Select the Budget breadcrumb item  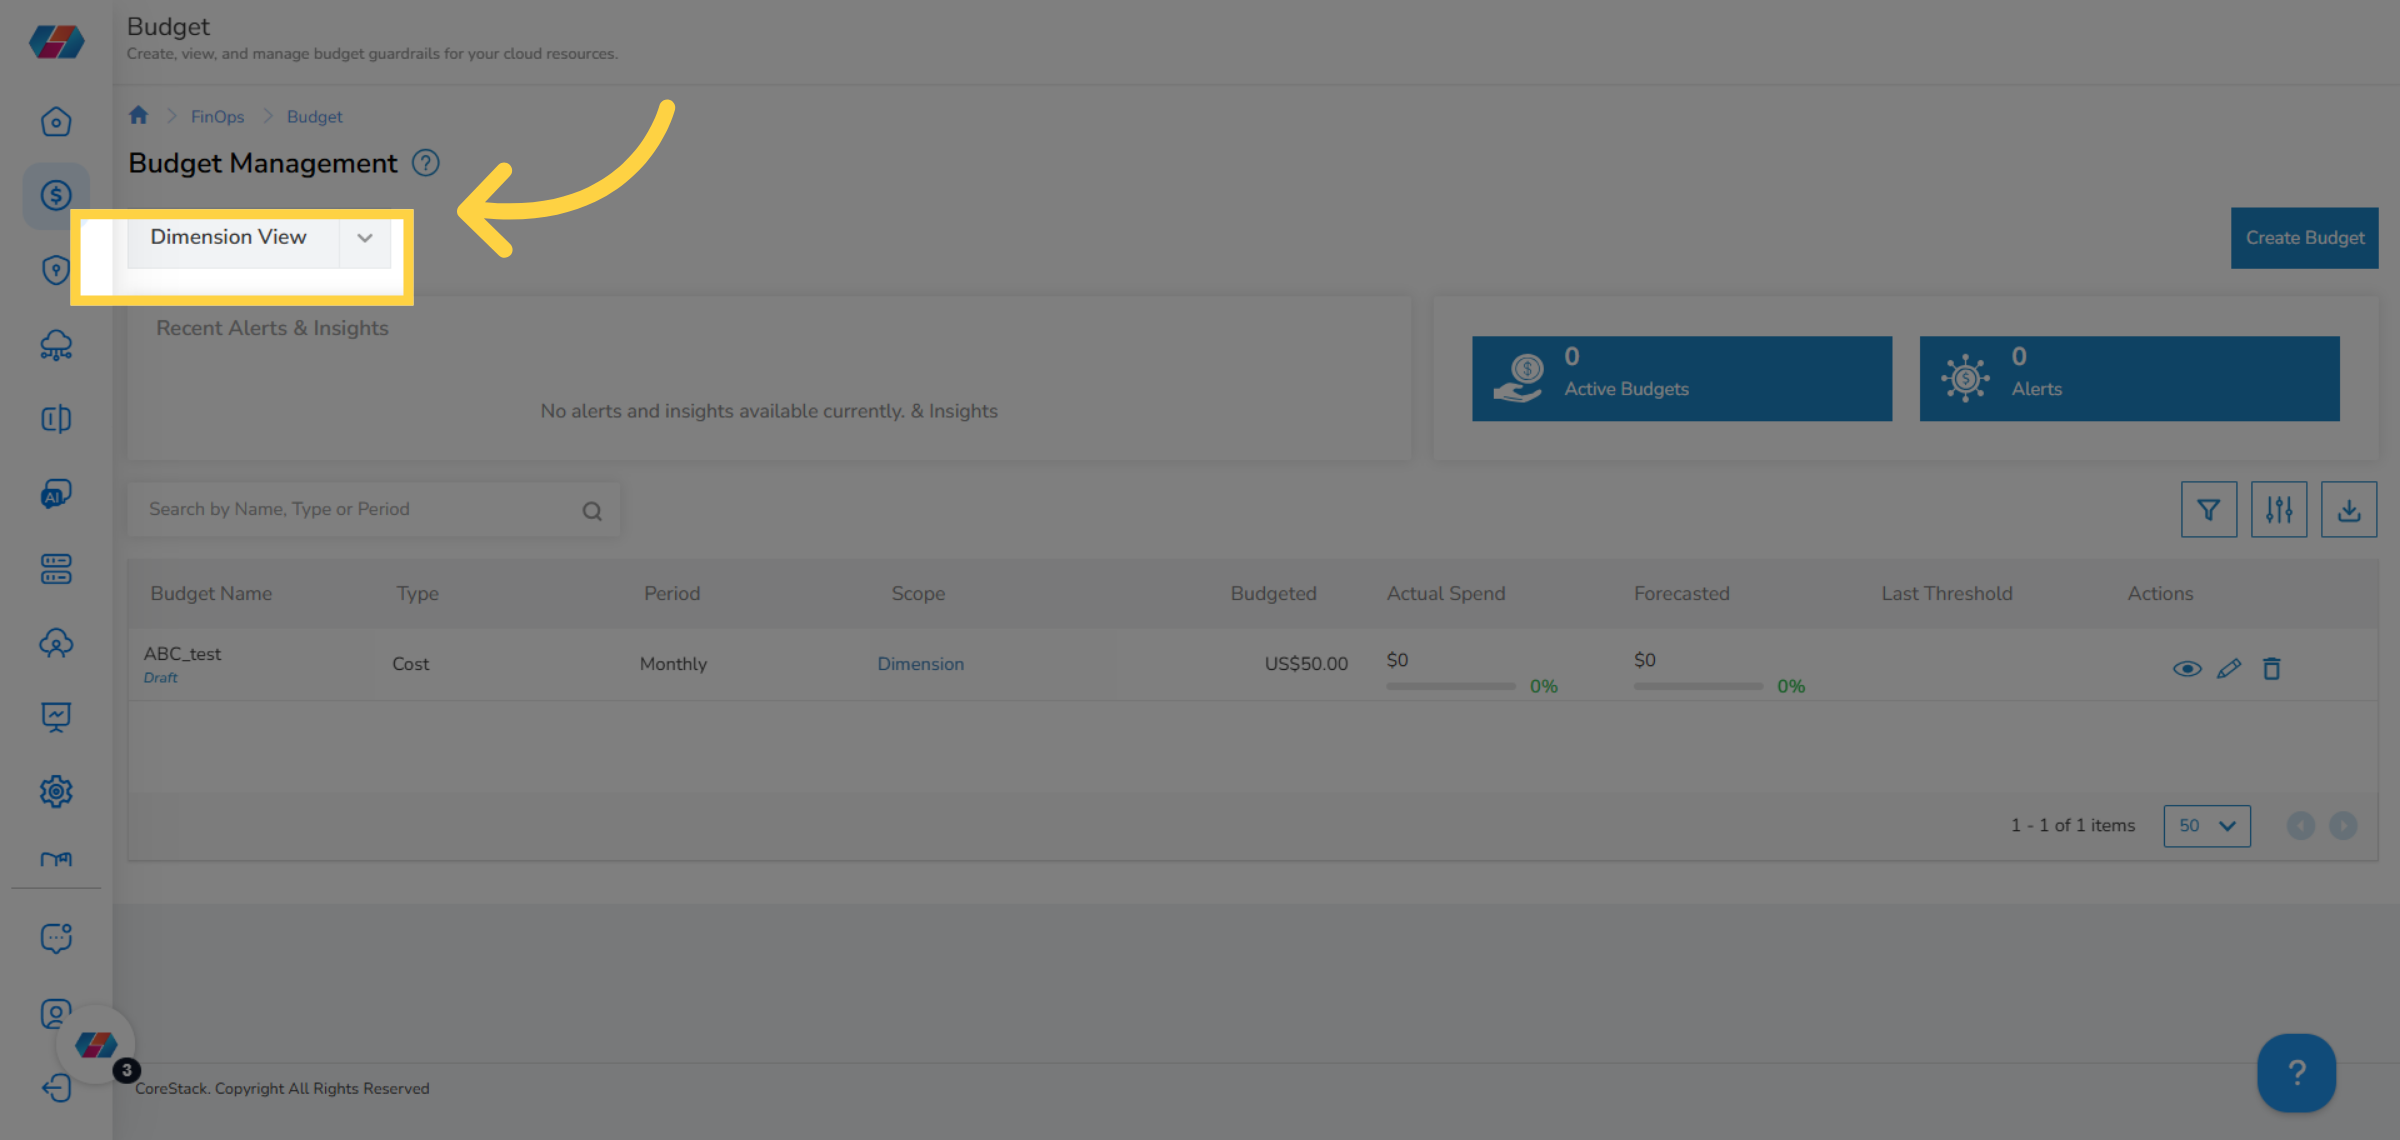click(314, 116)
